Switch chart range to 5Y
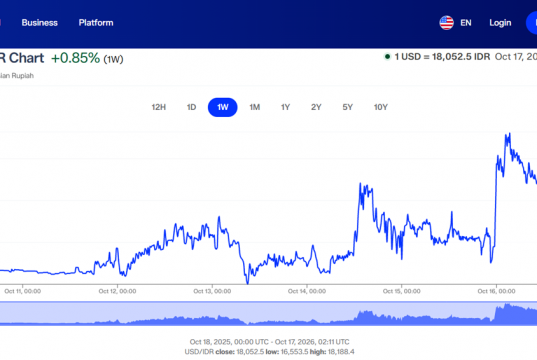Image resolution: width=537 pixels, height=360 pixels. click(x=348, y=107)
